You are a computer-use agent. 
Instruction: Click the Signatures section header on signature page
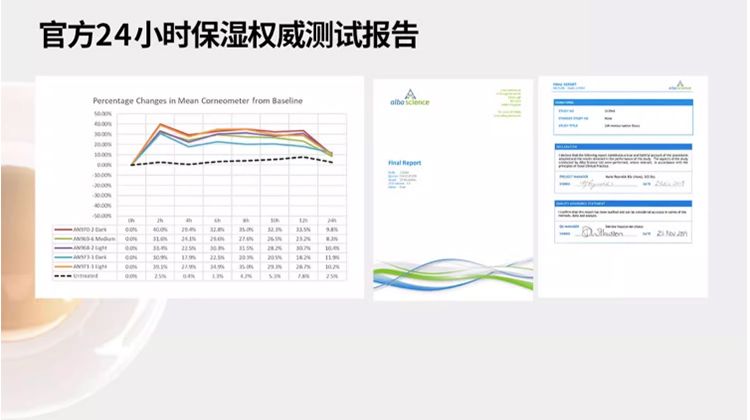tap(623, 102)
